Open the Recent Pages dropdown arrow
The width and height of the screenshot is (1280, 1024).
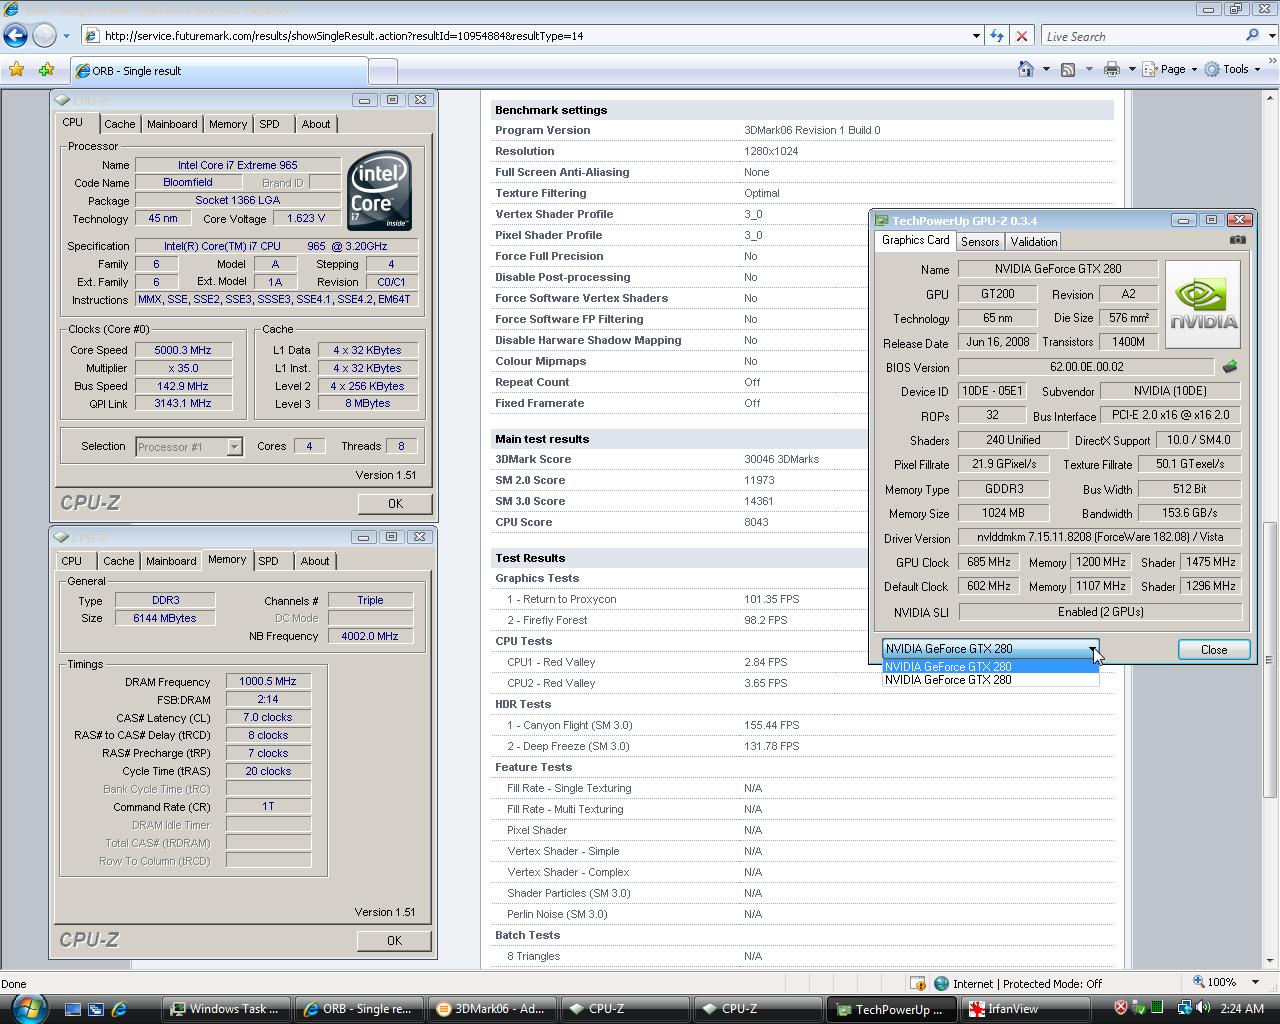point(66,36)
